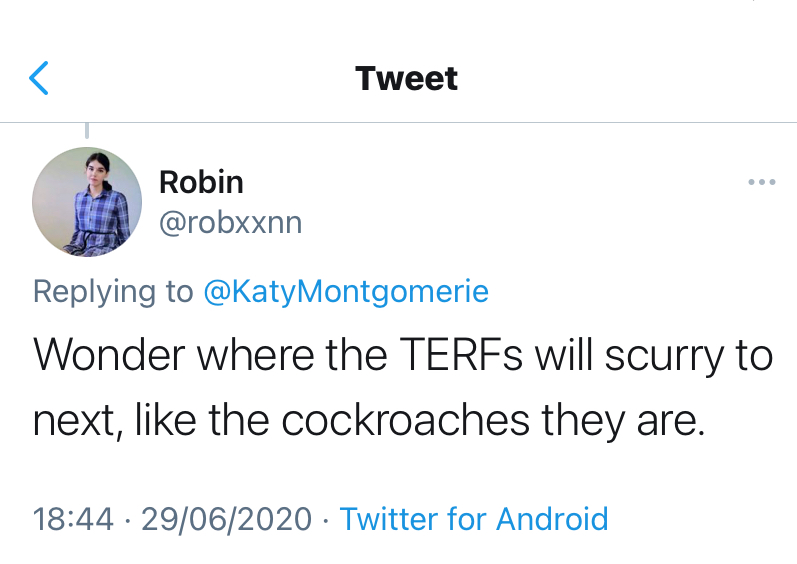This screenshot has width=797, height=564.
Task: Click the thread connector line above avatar
Action: point(87,131)
